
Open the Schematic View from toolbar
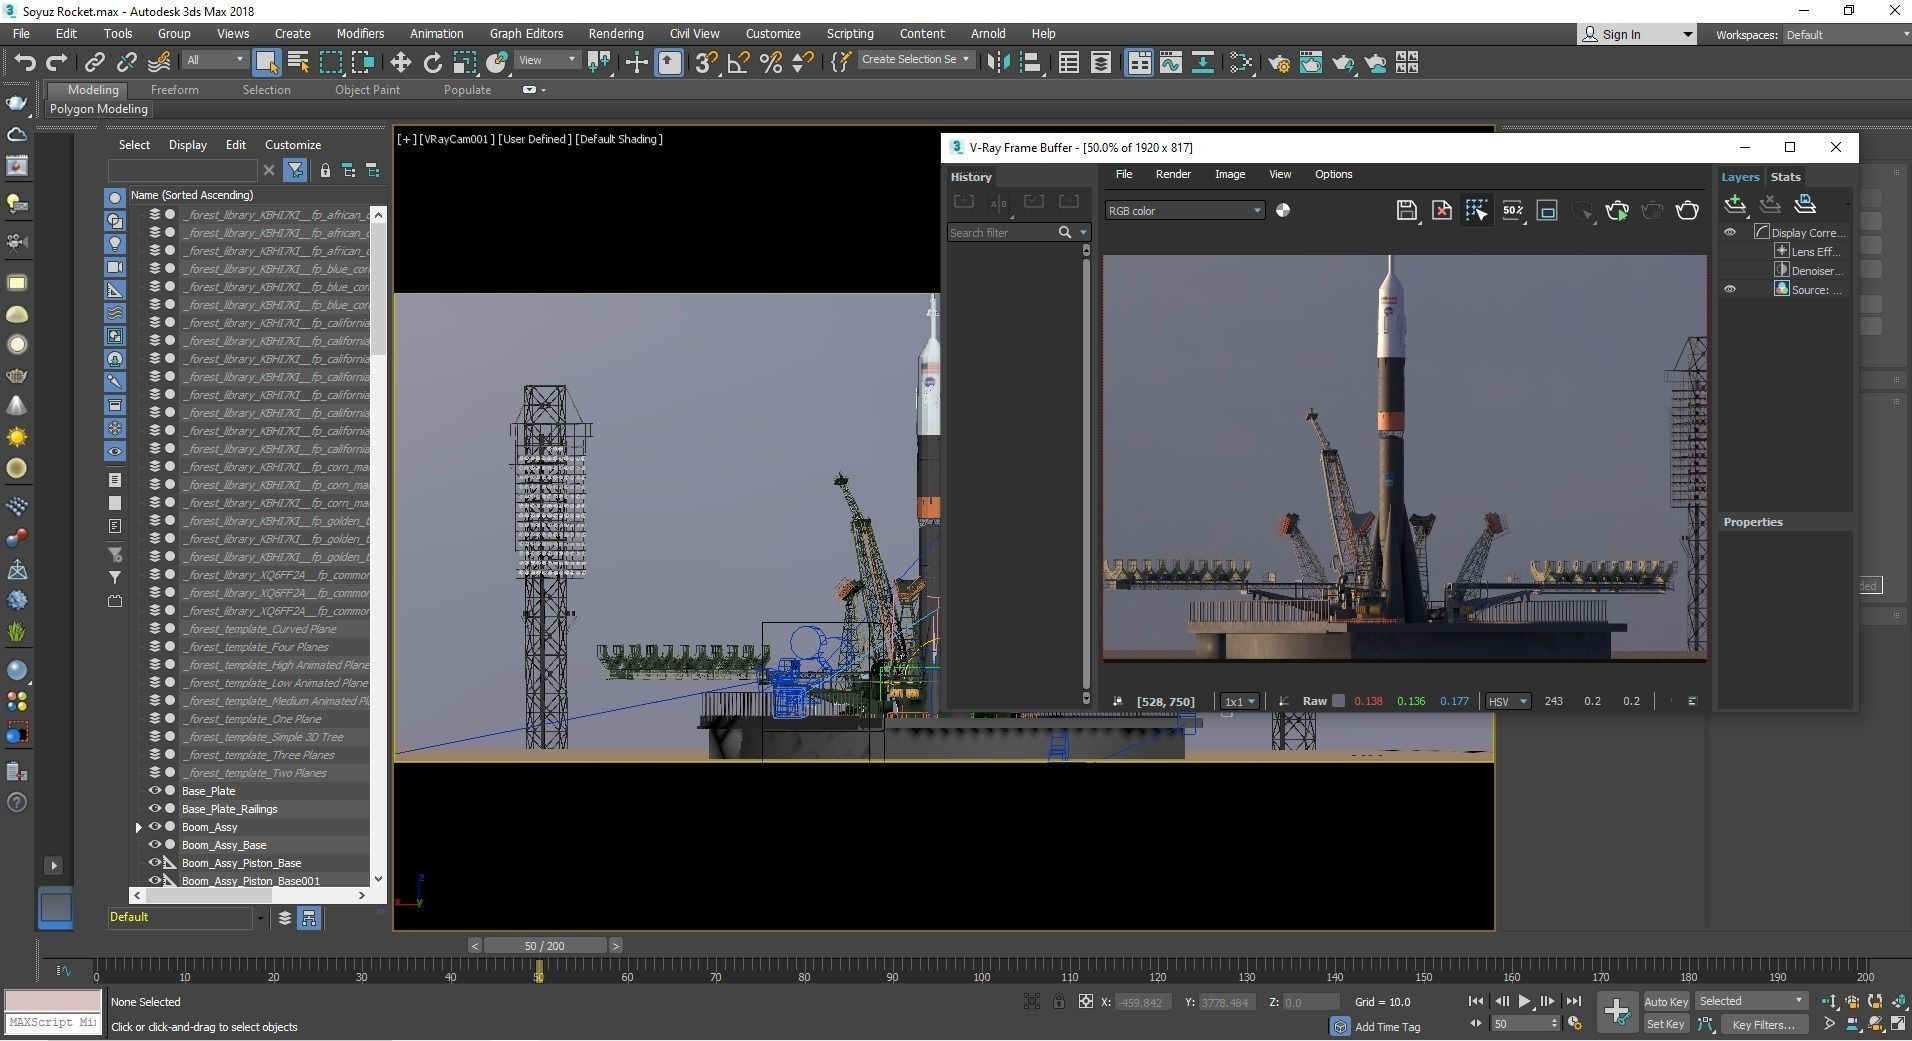click(x=1203, y=63)
